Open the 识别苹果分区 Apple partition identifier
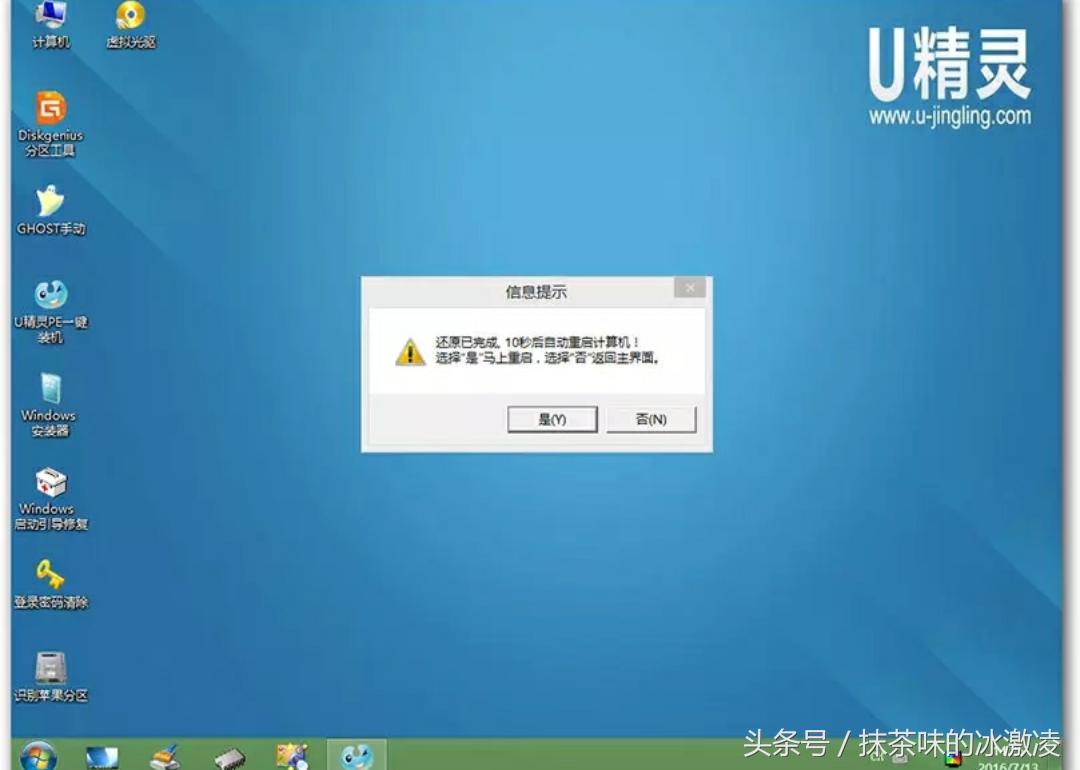The height and width of the screenshot is (770, 1080). pos(47,665)
